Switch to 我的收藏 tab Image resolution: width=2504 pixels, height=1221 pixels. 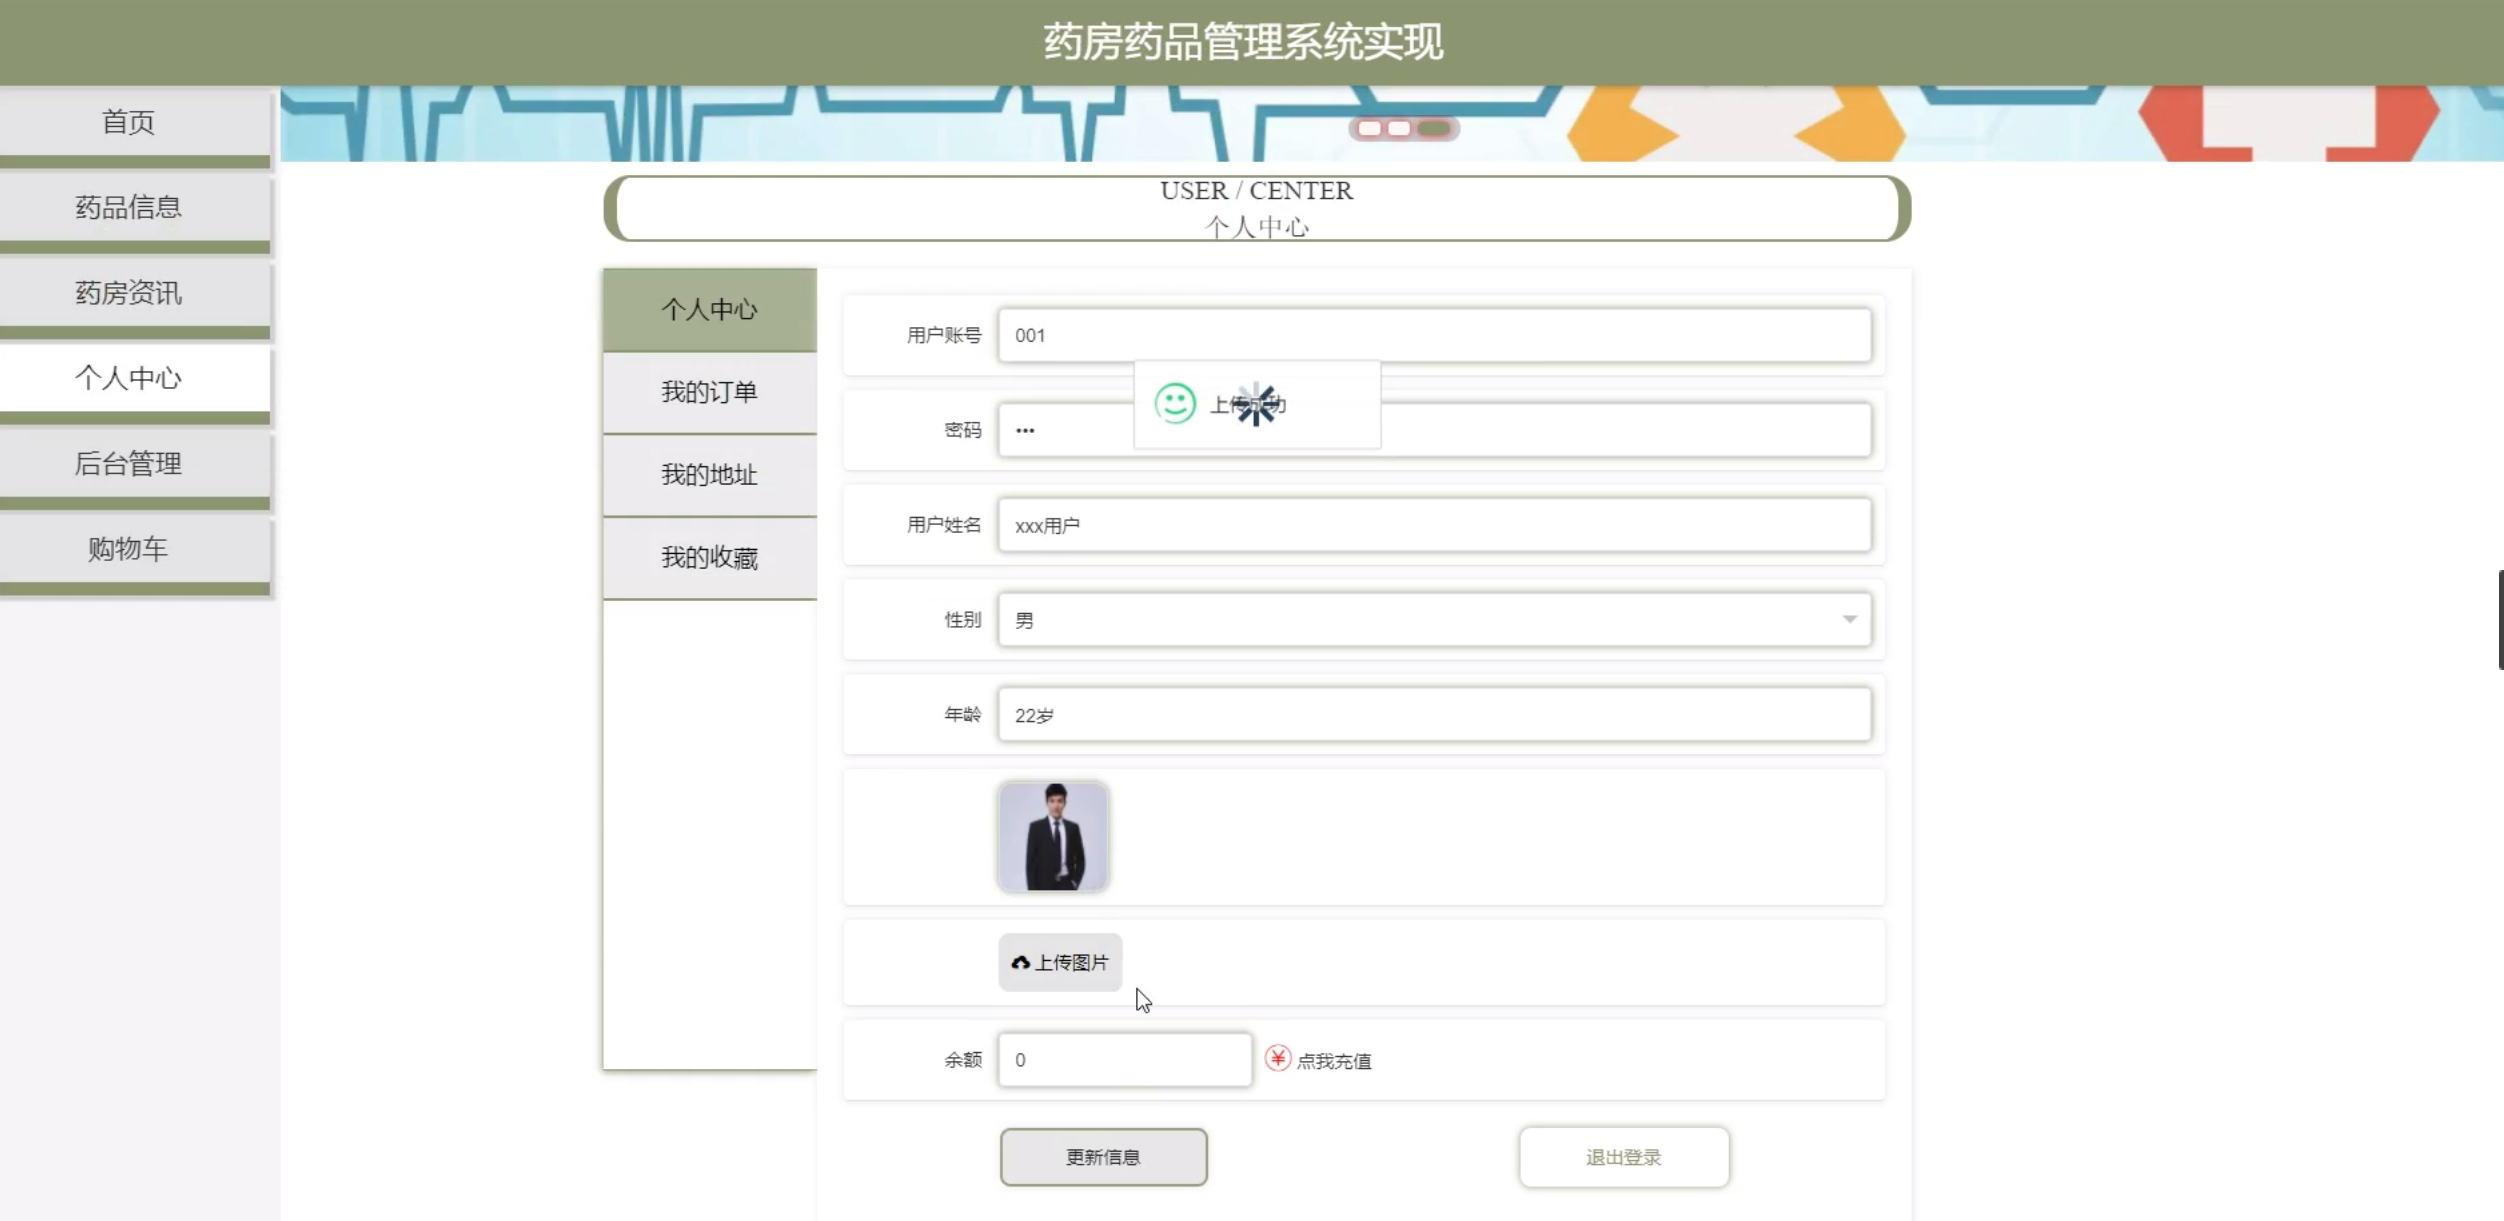pyautogui.click(x=709, y=557)
